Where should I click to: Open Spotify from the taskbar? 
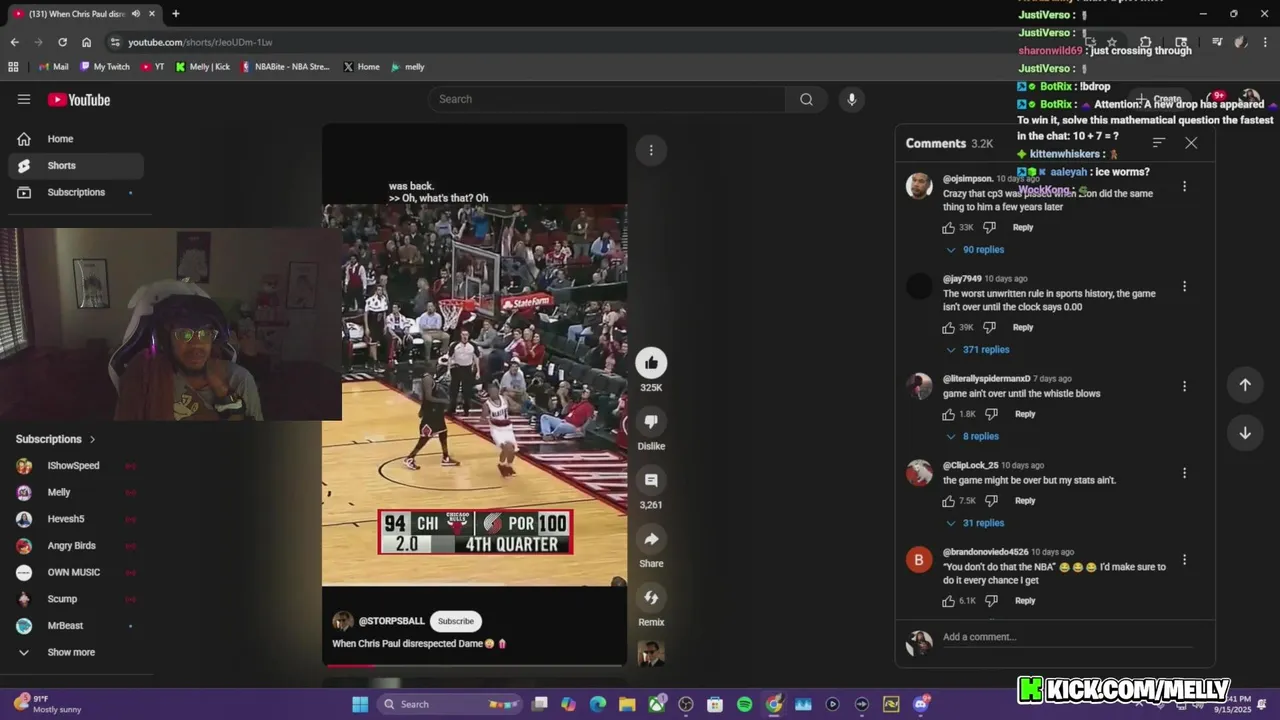(744, 704)
